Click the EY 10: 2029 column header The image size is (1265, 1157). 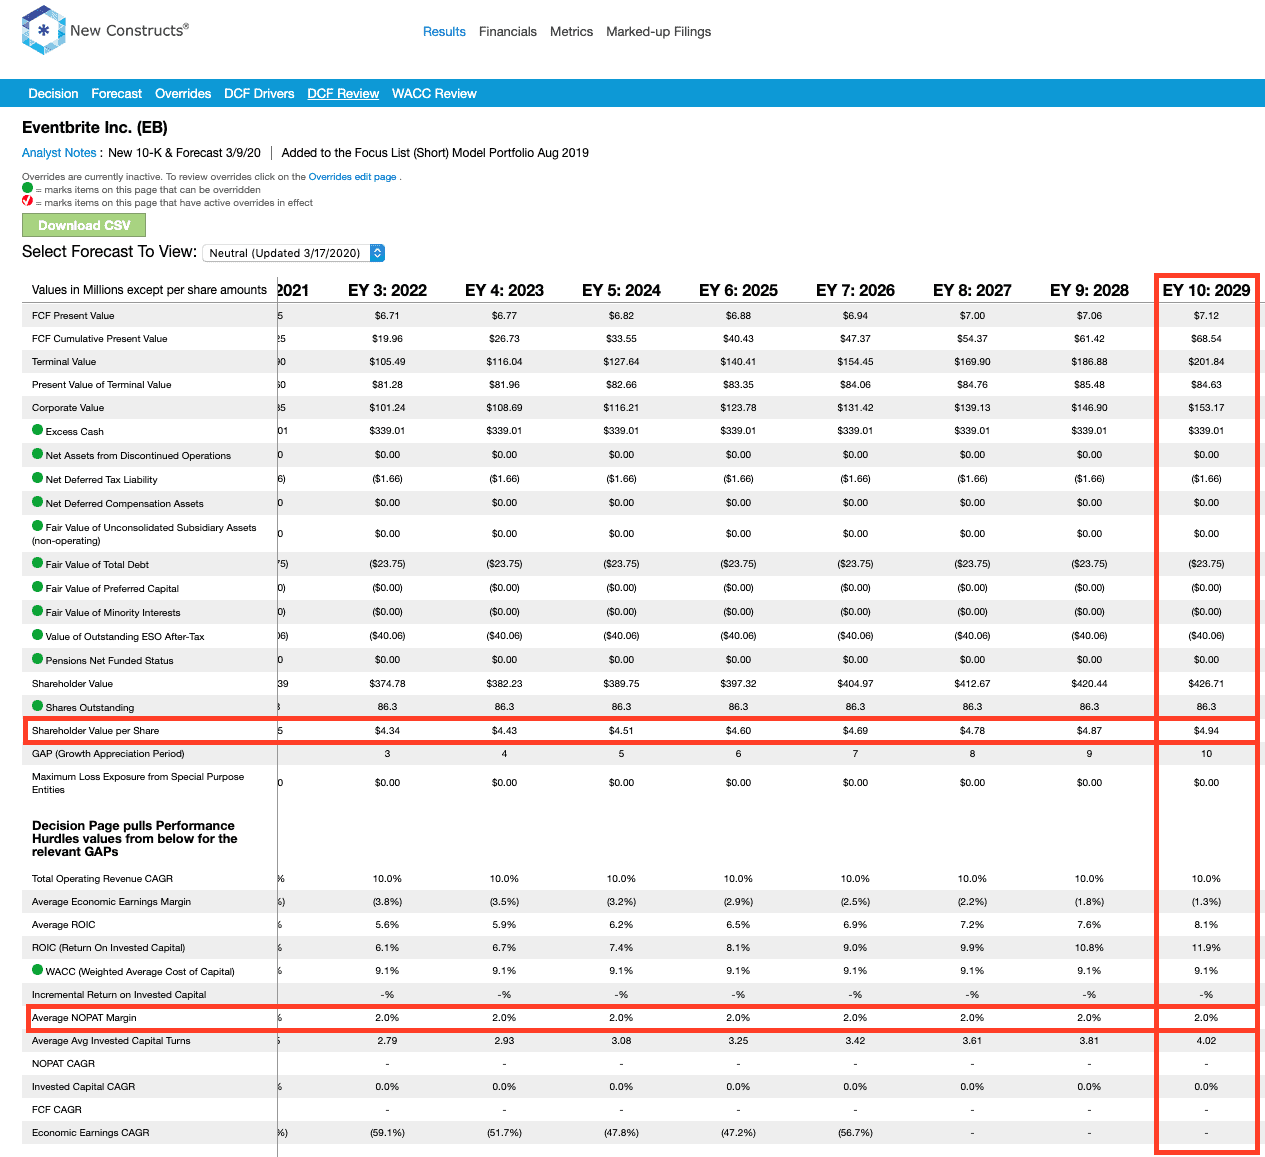(1206, 290)
